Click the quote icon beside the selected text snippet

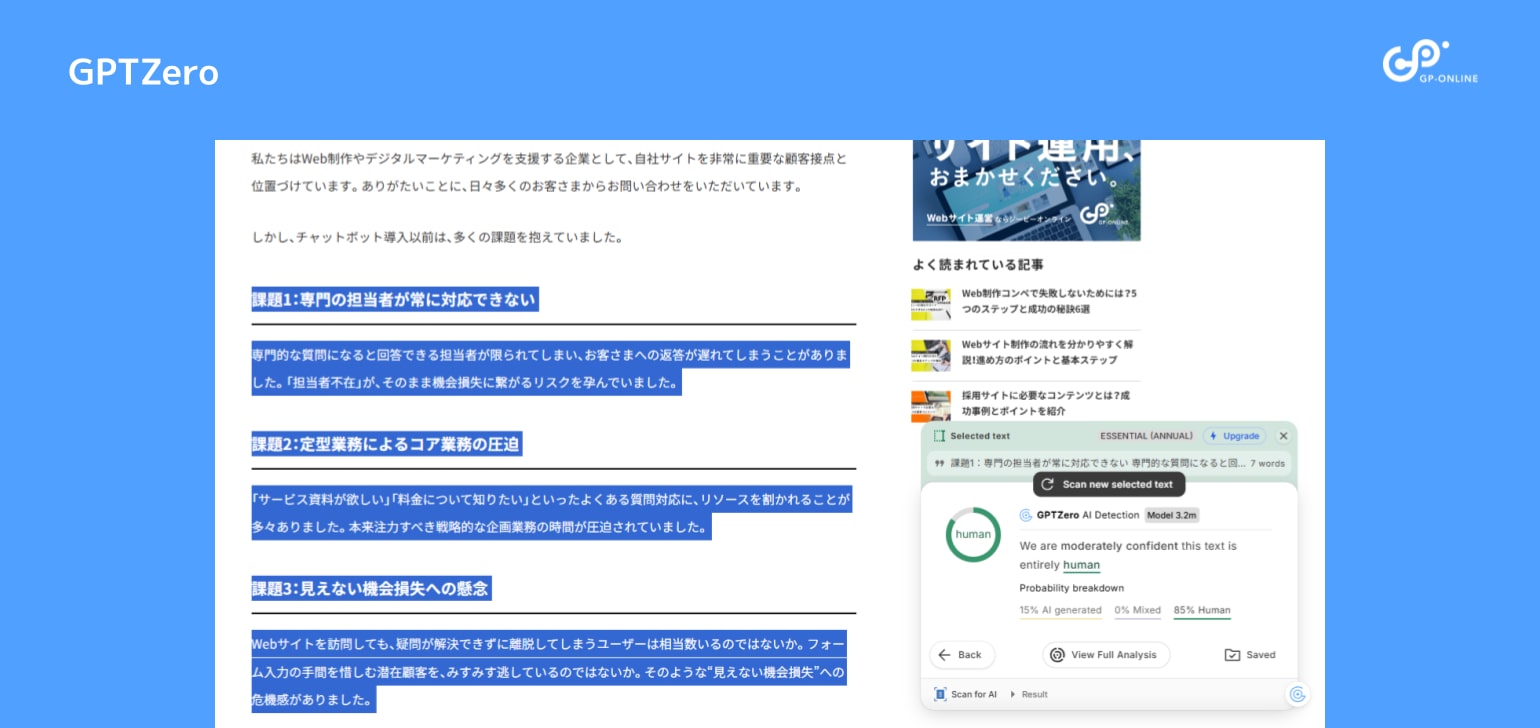[x=939, y=463]
